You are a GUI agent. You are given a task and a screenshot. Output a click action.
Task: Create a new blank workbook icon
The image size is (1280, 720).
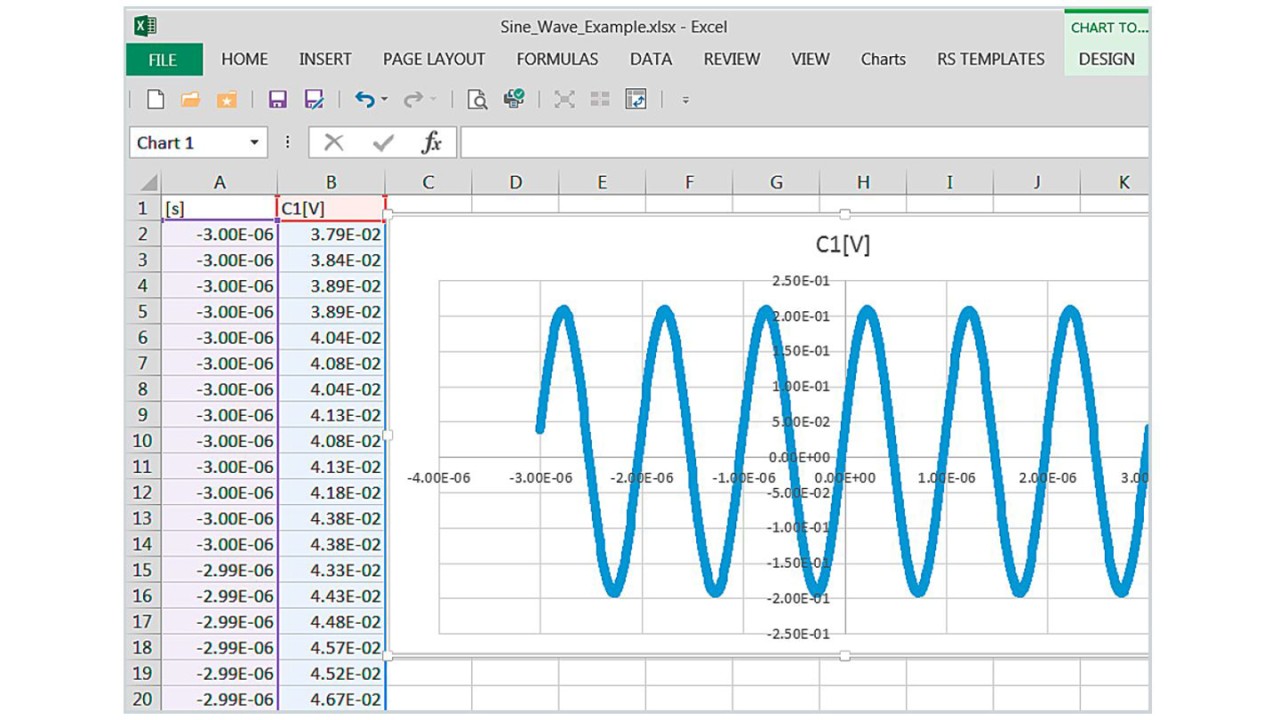pos(156,99)
